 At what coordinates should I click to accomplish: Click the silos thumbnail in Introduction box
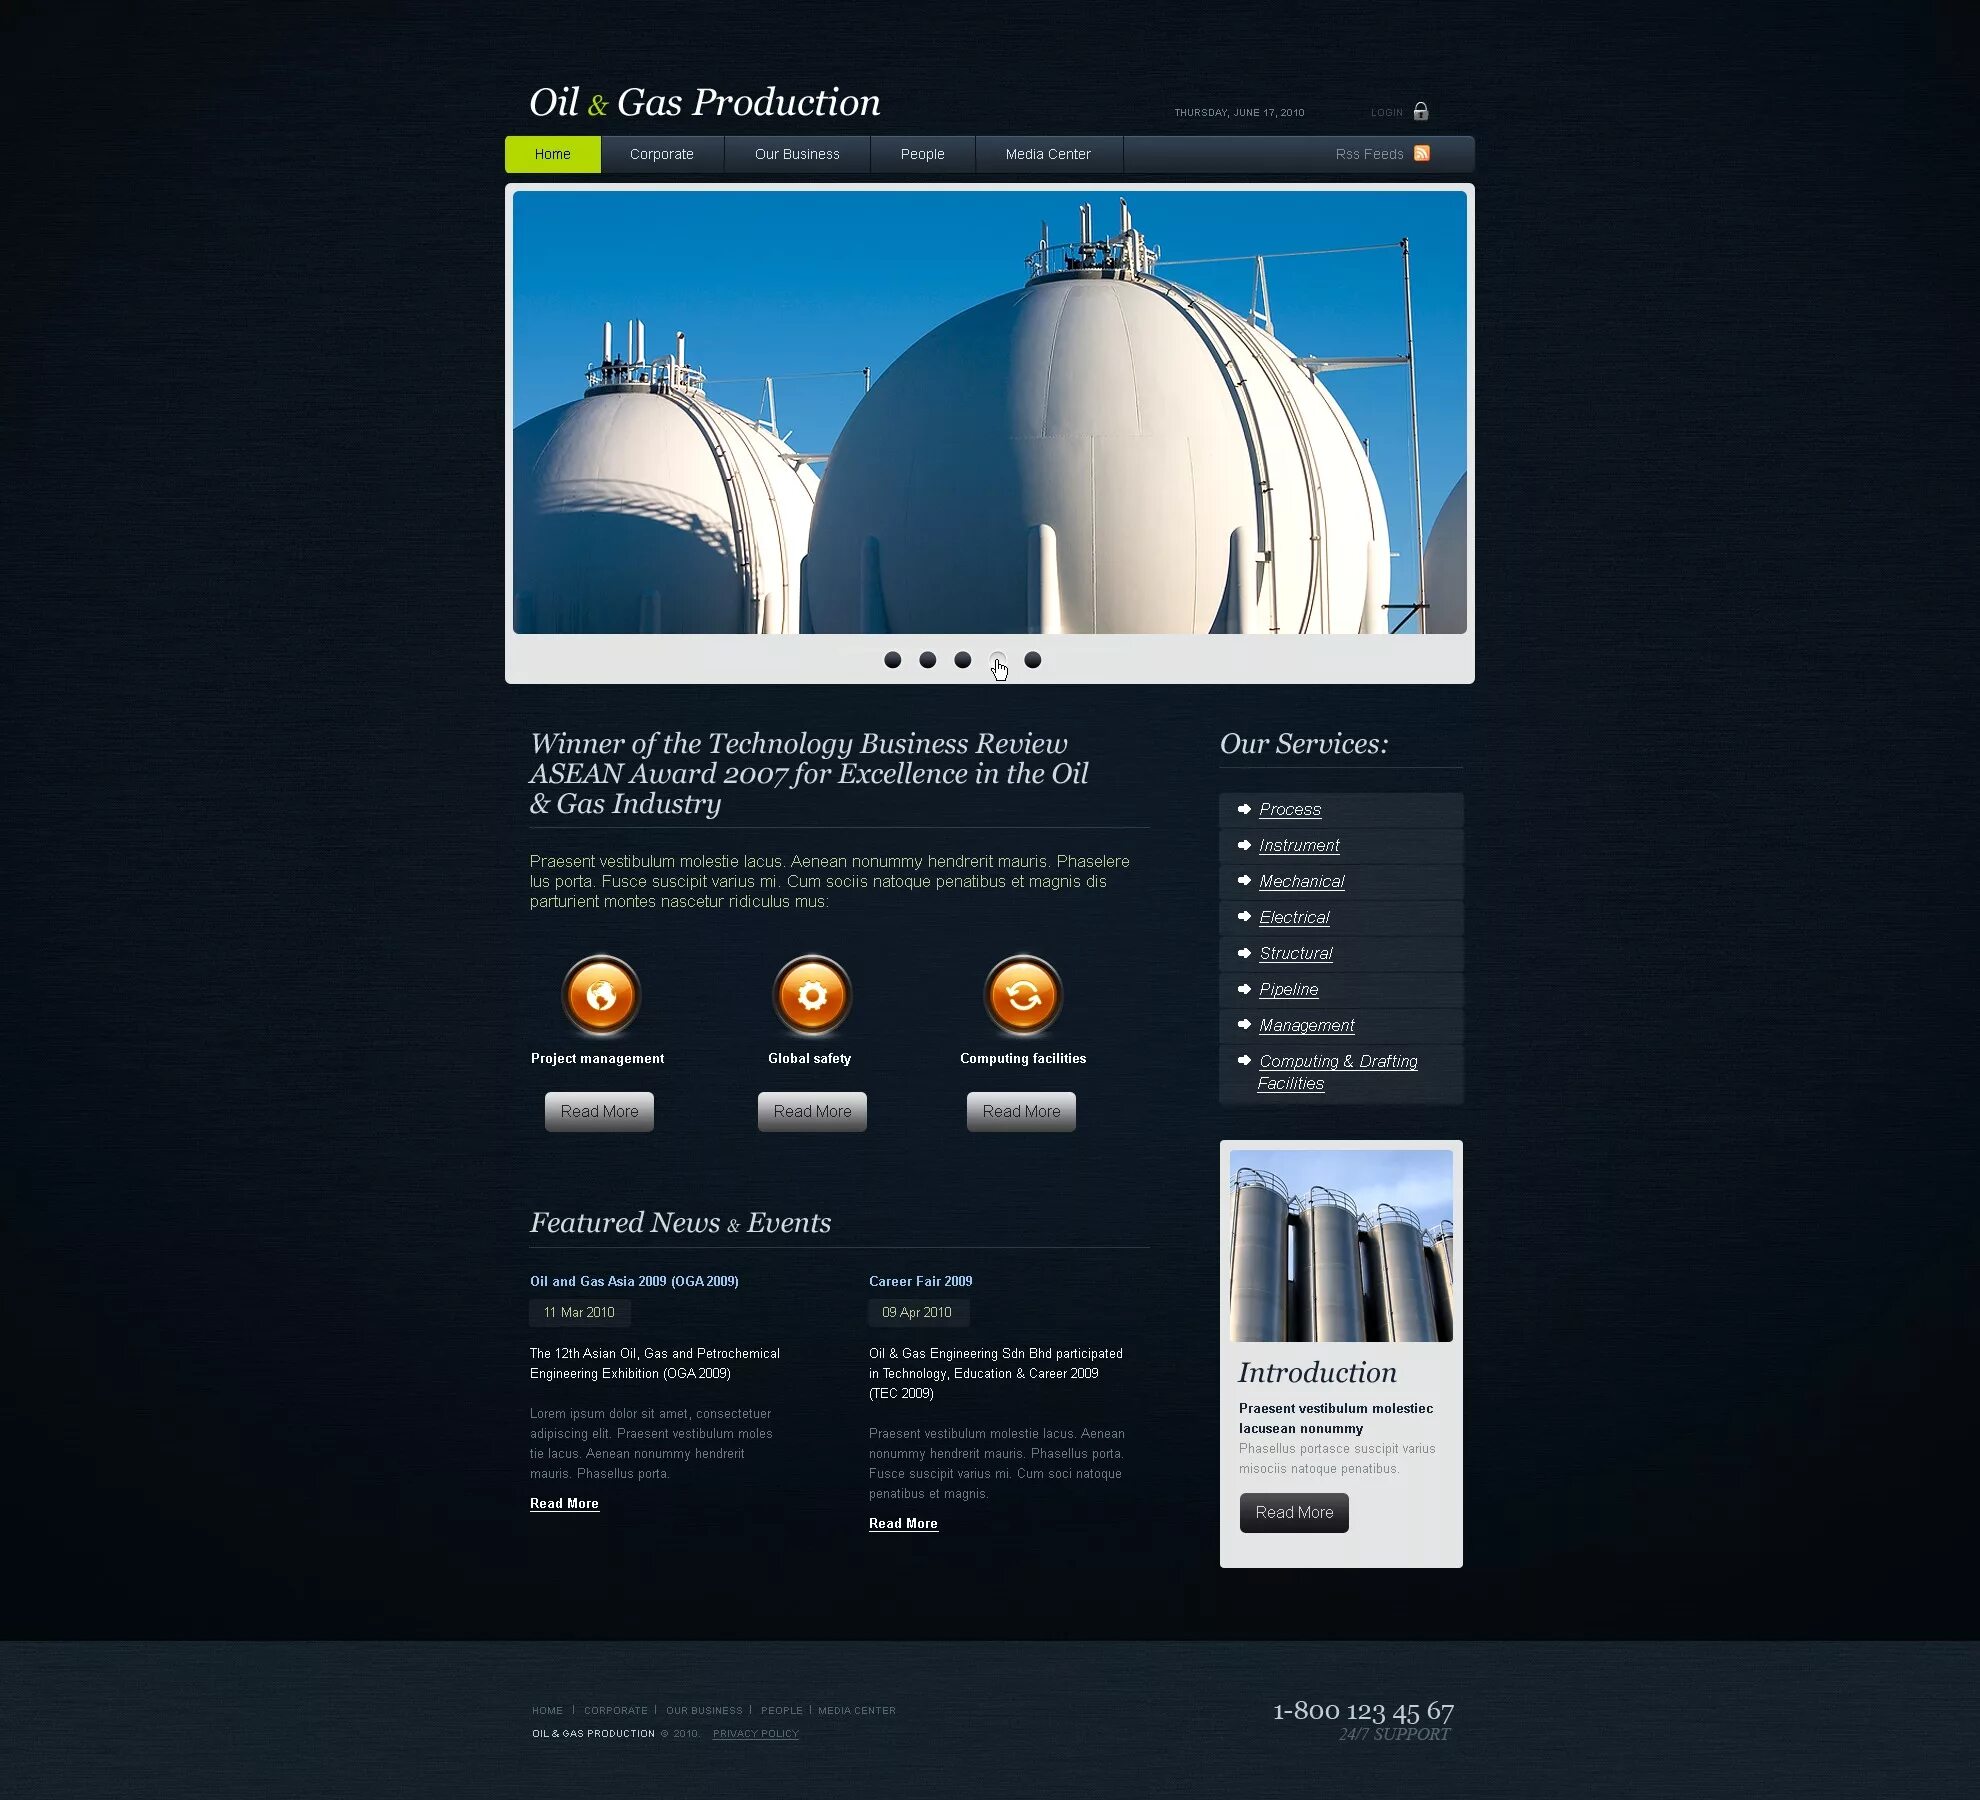click(x=1341, y=1246)
